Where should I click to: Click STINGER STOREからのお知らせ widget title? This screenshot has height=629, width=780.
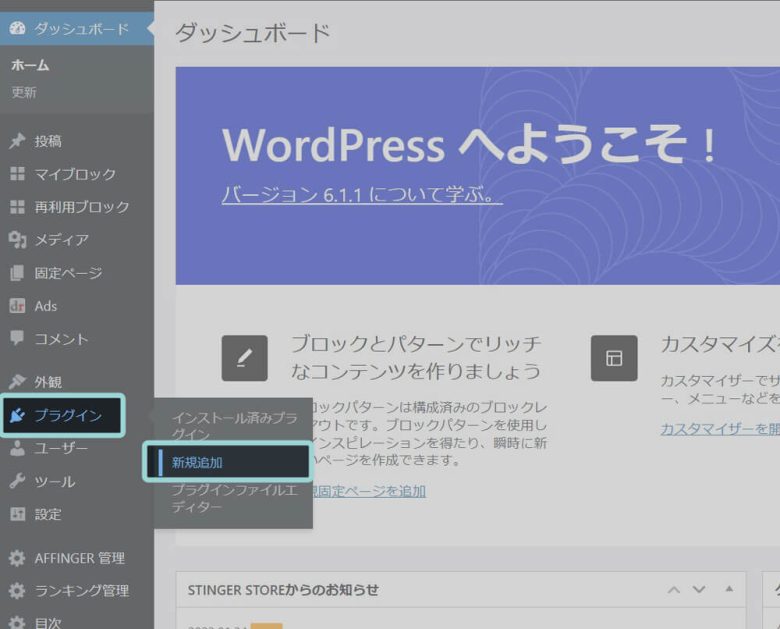283,590
